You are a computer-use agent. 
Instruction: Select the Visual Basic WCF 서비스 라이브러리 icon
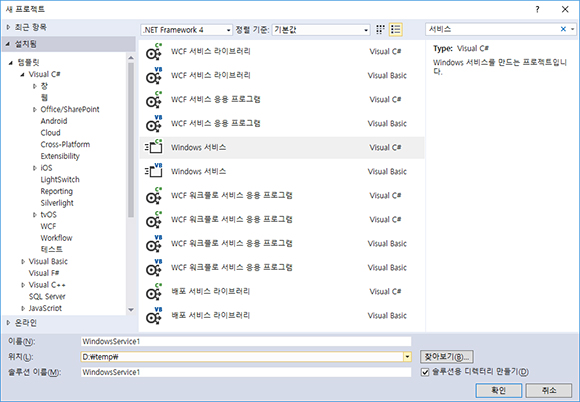[154, 76]
